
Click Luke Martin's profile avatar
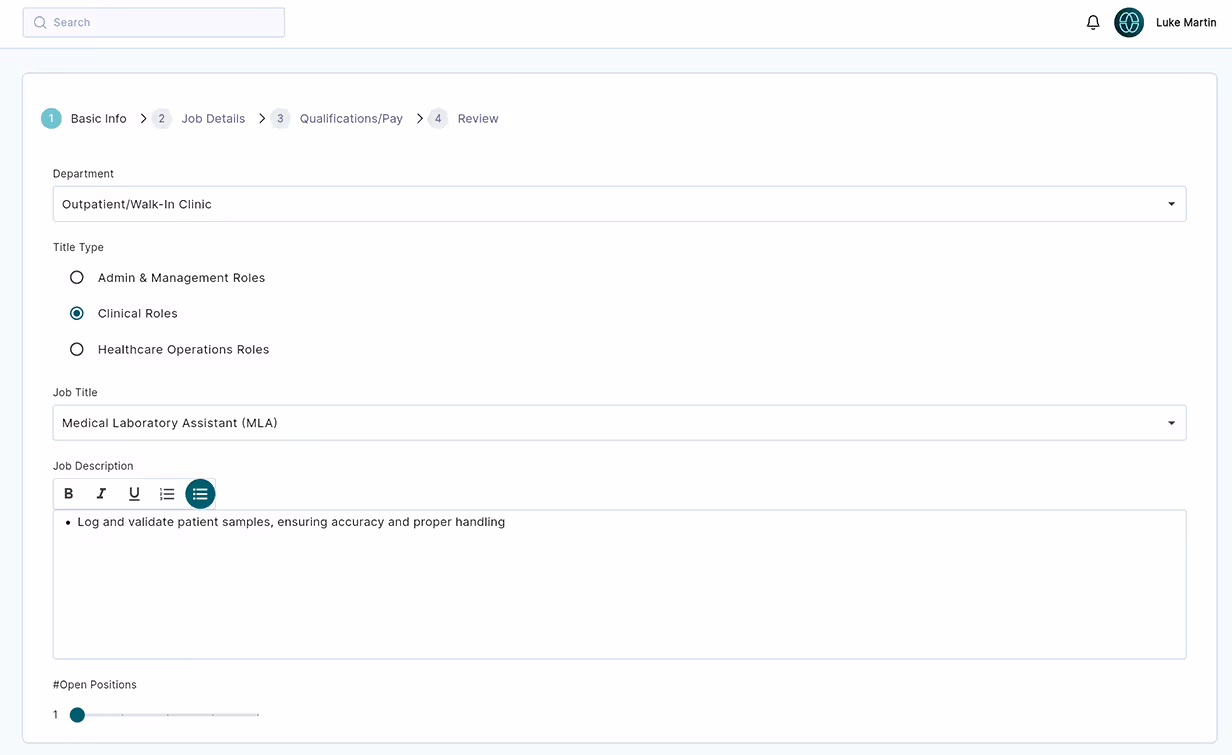point(1128,22)
